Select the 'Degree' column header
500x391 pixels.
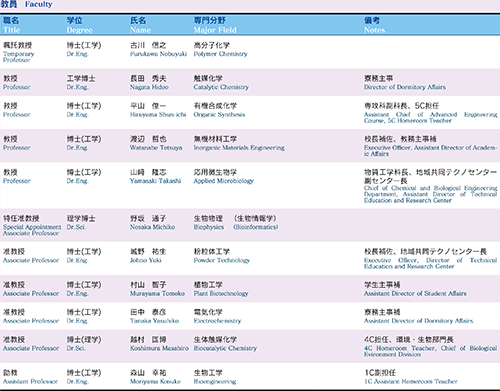point(79,30)
